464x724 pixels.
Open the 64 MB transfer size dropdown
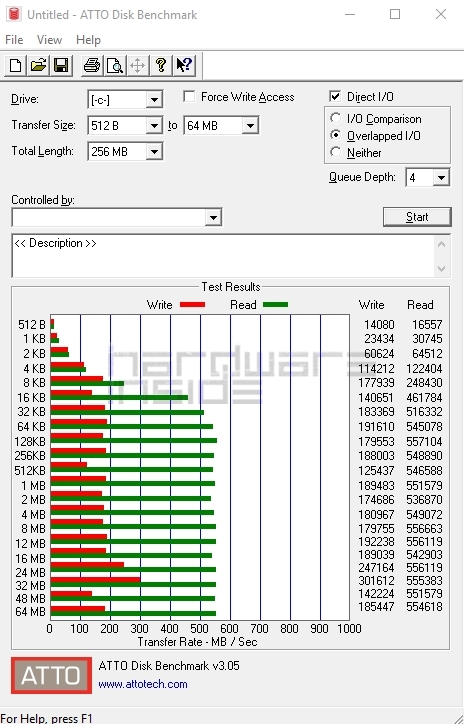click(x=250, y=126)
